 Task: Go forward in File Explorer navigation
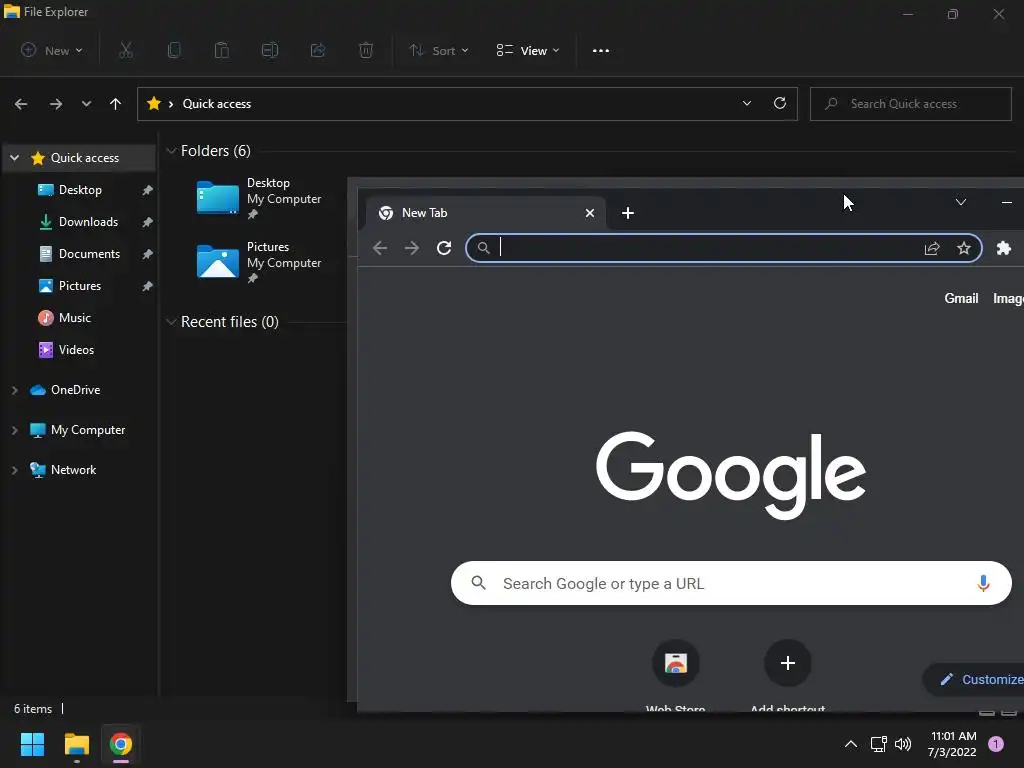(56, 104)
